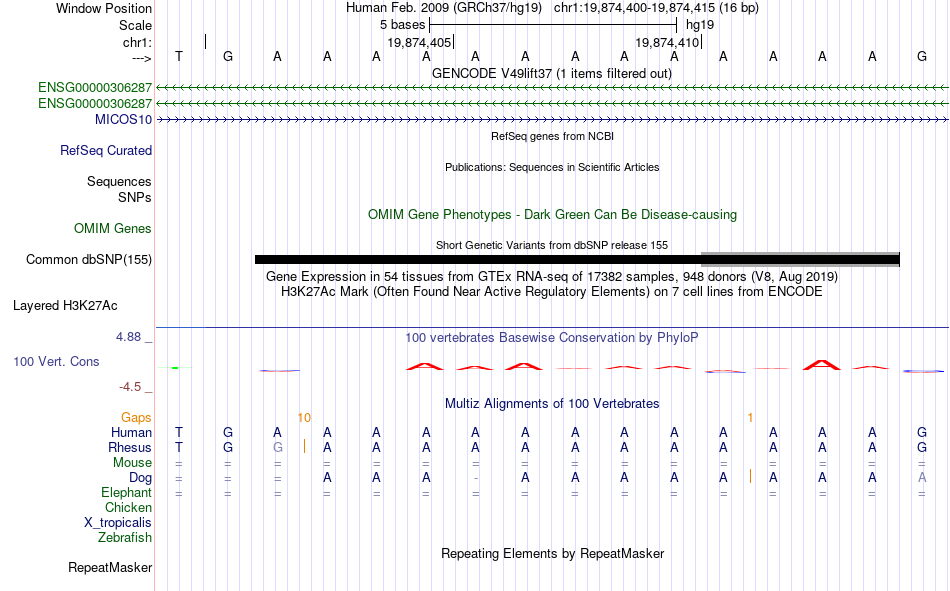Click the MICOS10 gene label
Image resolution: width=950 pixels, height=591 pixels.
123,119
